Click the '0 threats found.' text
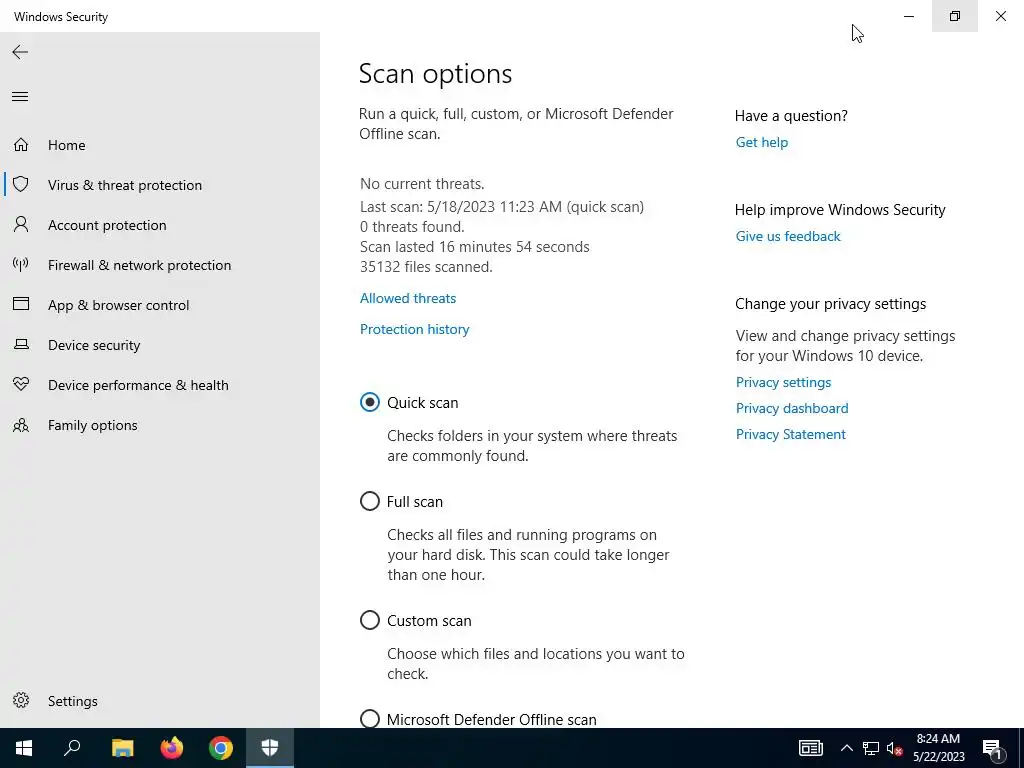 click(412, 227)
